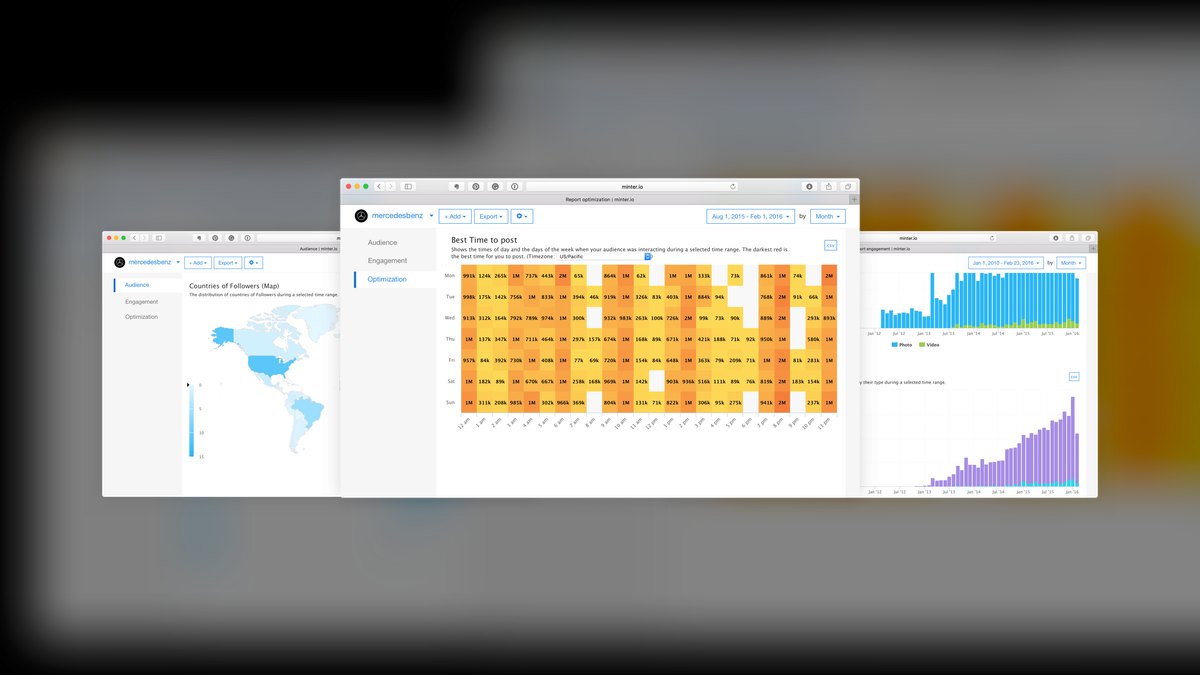Screen dimensions: 1200x675
Task: Select the Engagement tab in the left window
Action: 141,301
